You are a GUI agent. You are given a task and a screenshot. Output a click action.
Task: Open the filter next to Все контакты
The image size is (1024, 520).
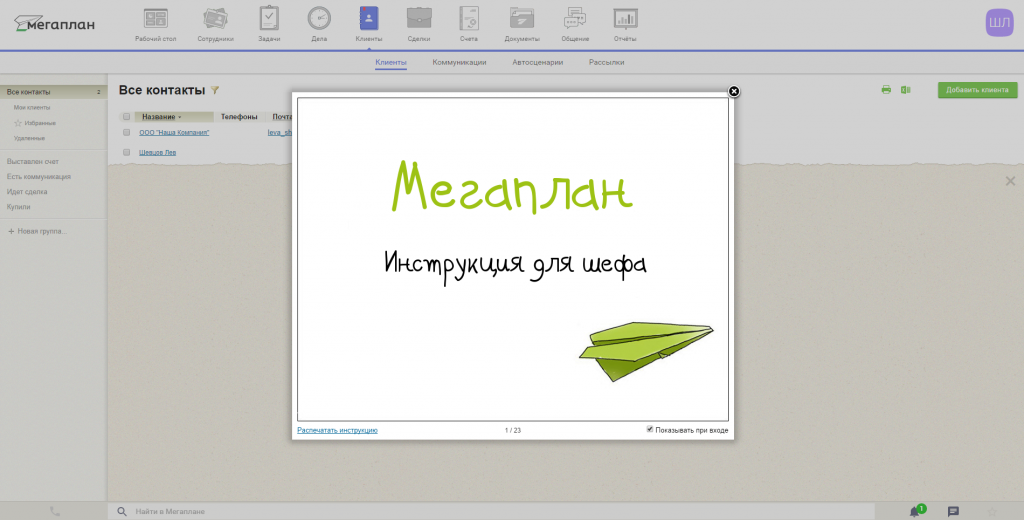pyautogui.click(x=215, y=90)
